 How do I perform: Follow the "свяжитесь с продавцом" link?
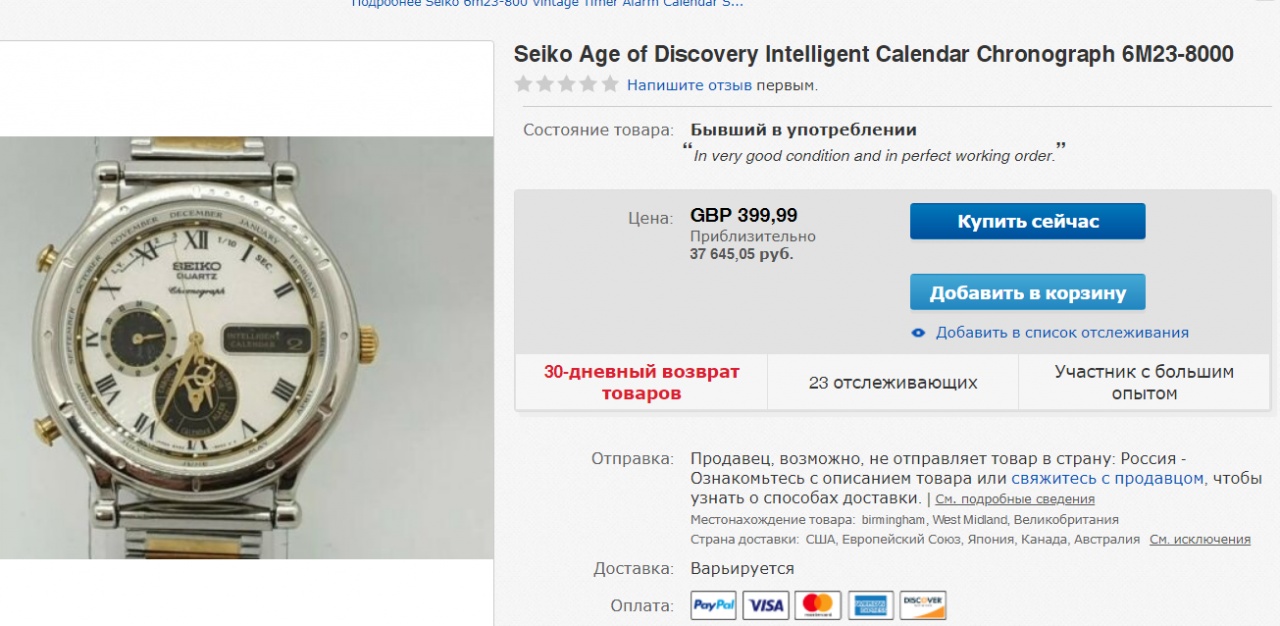click(1109, 479)
